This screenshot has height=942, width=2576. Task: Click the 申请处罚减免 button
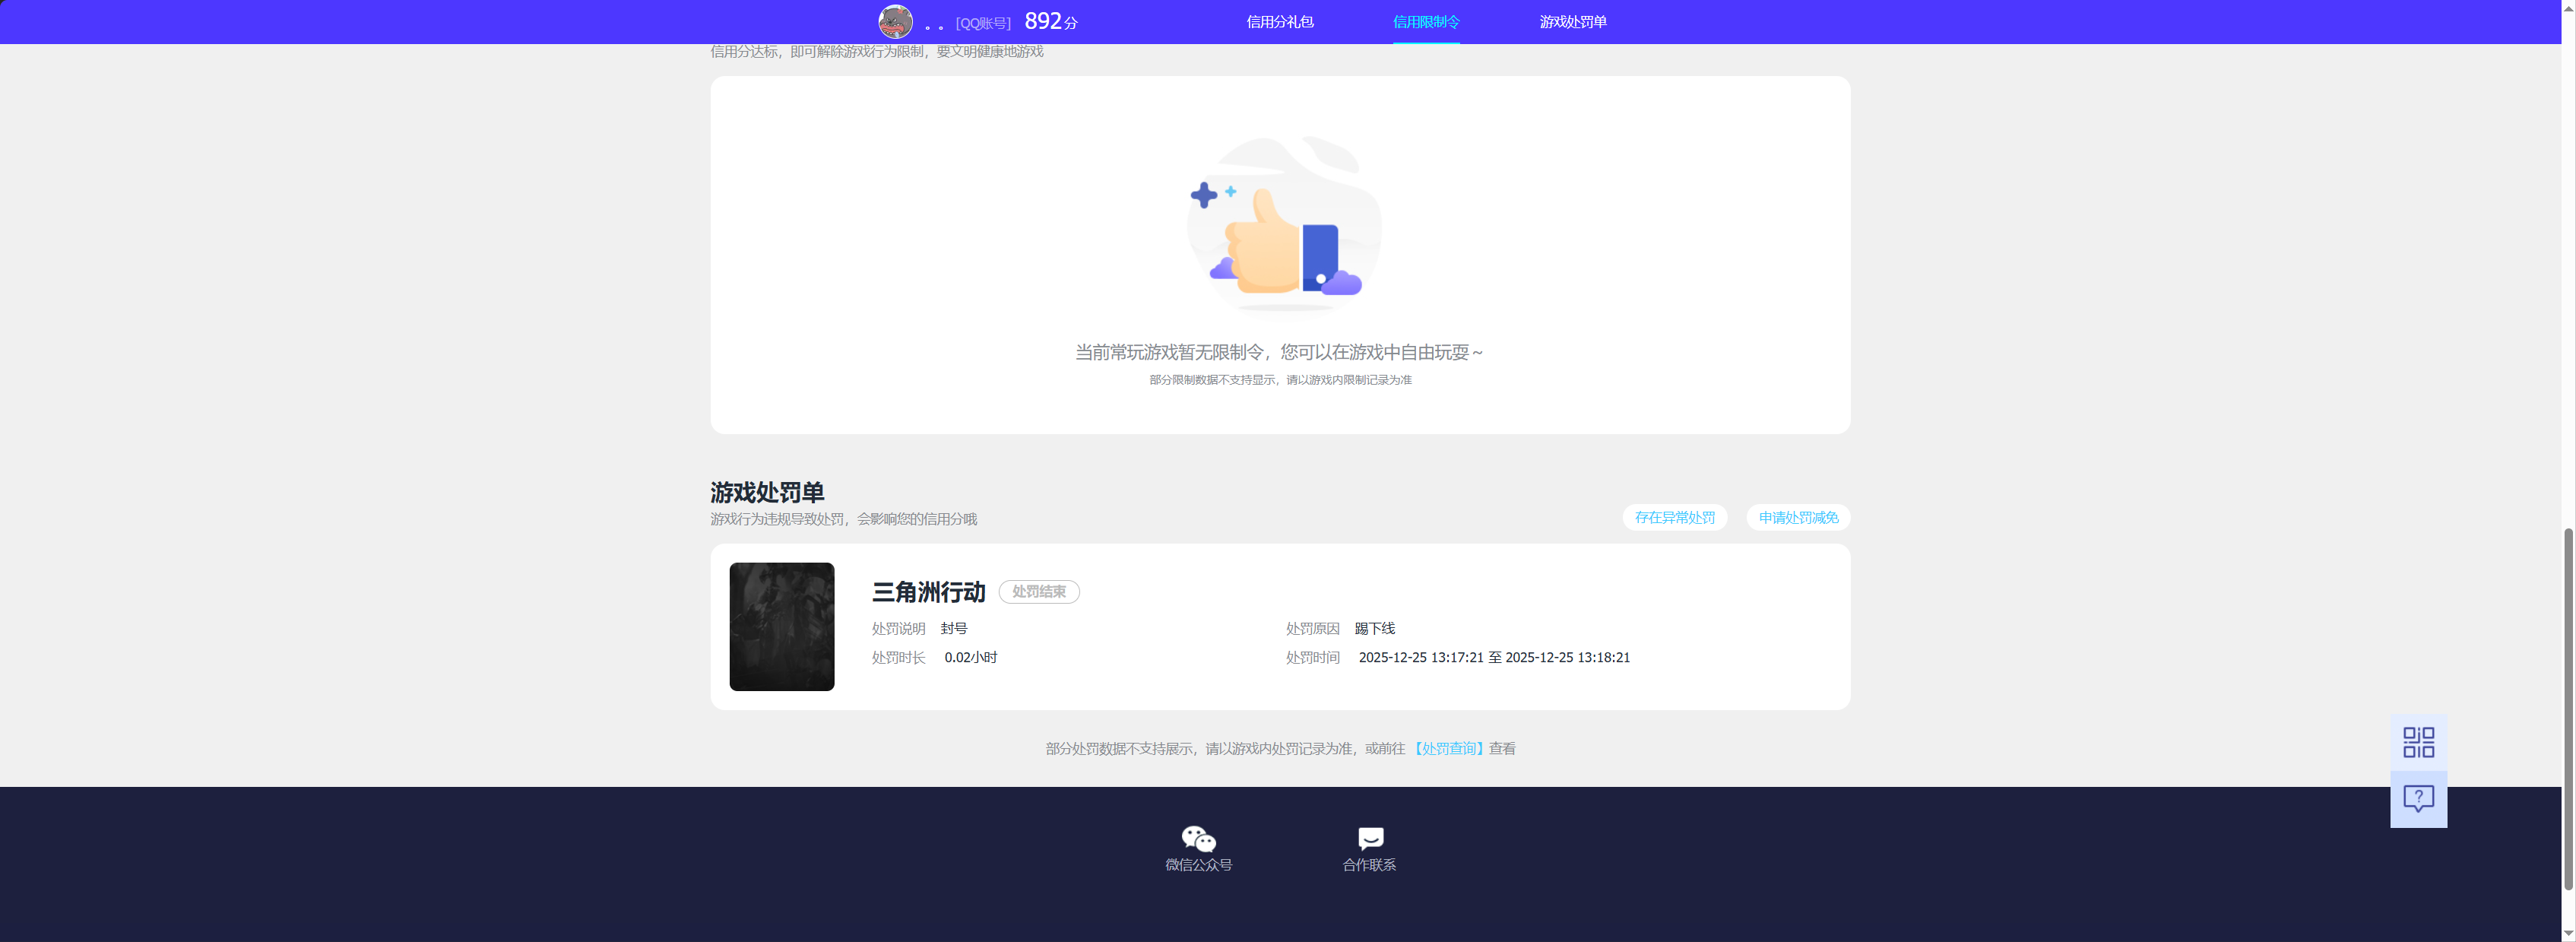(x=1798, y=518)
